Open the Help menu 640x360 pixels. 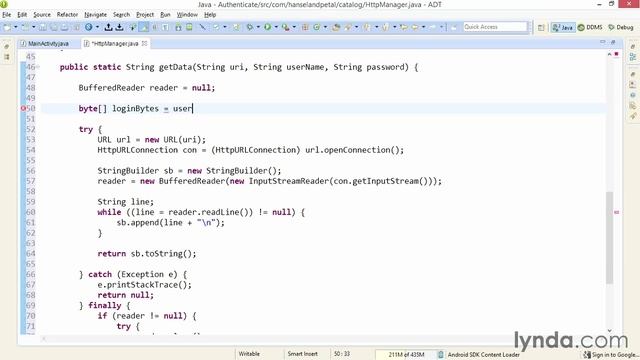click(210, 15)
